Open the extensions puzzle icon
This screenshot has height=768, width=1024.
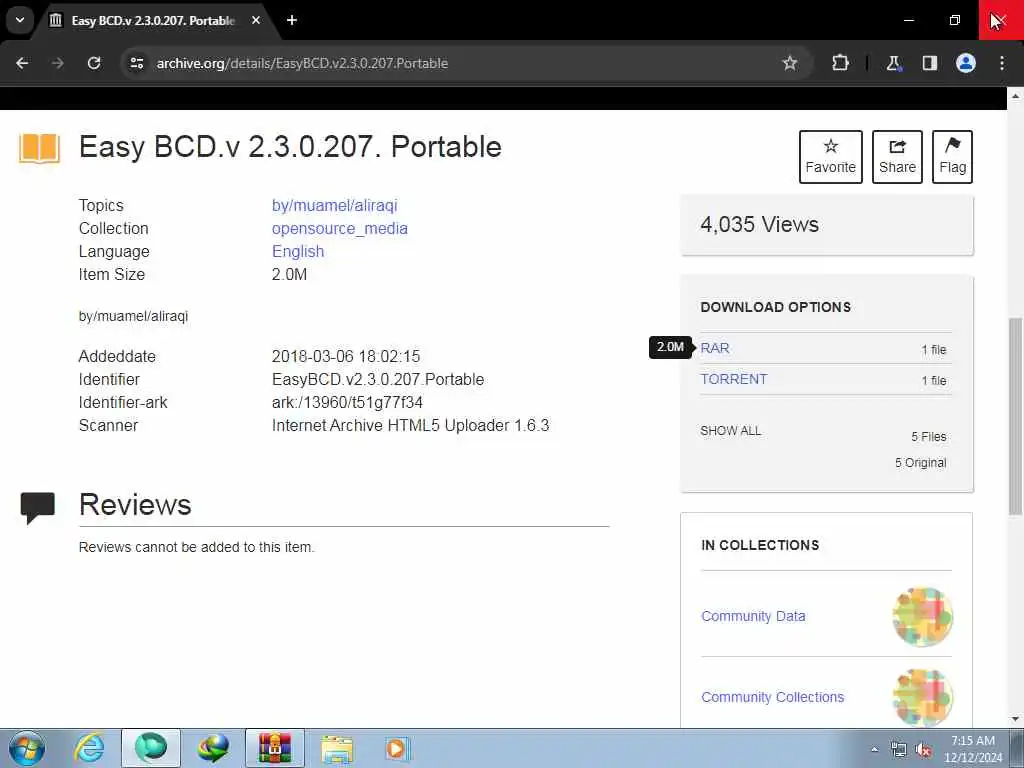[x=840, y=63]
